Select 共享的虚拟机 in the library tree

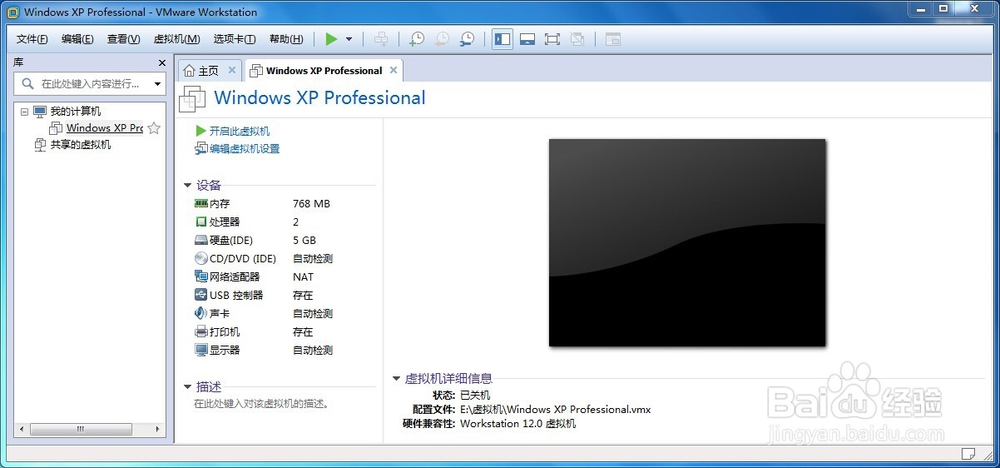[80, 145]
